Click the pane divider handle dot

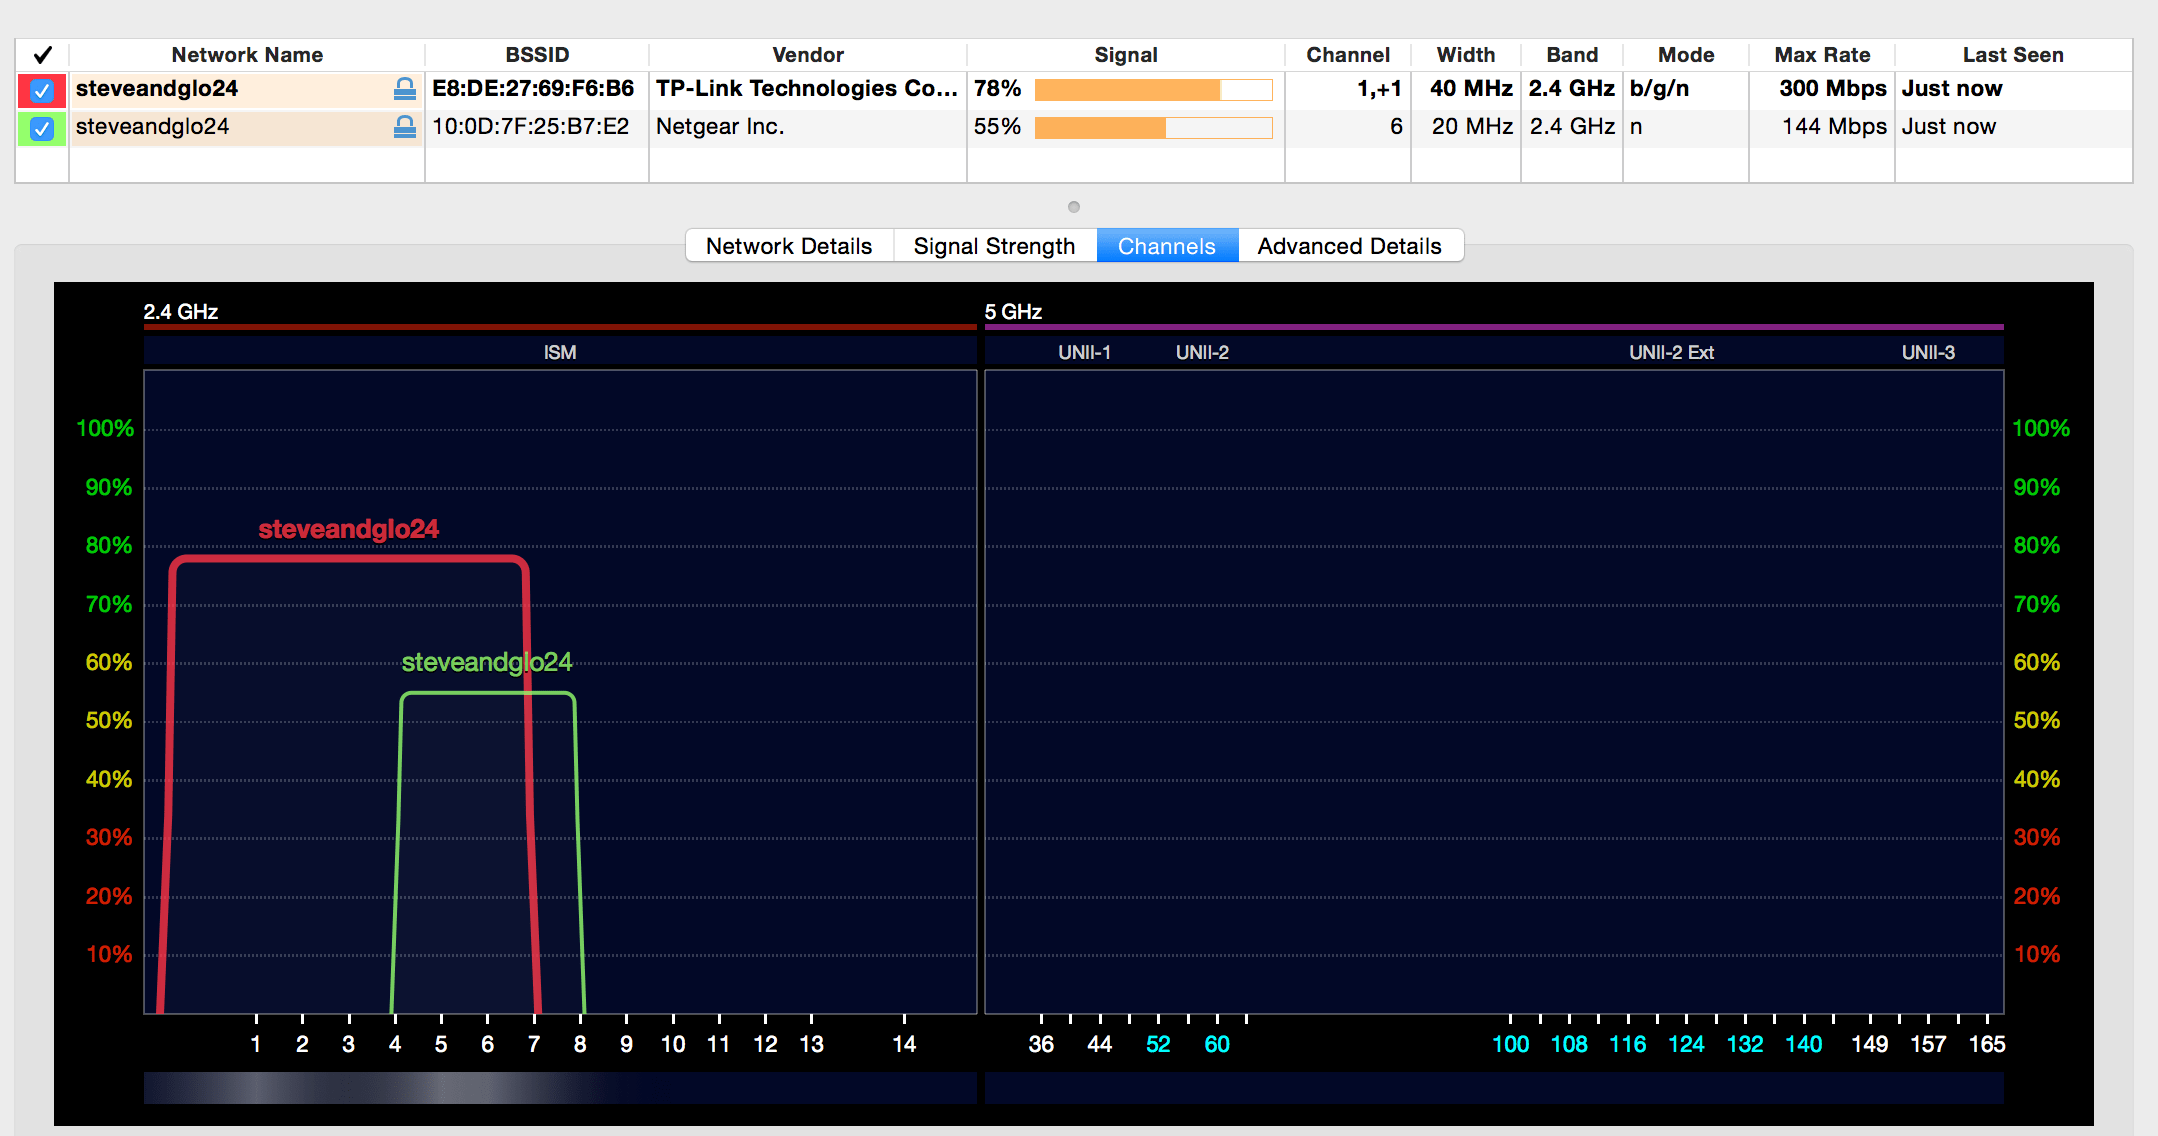(x=1074, y=207)
